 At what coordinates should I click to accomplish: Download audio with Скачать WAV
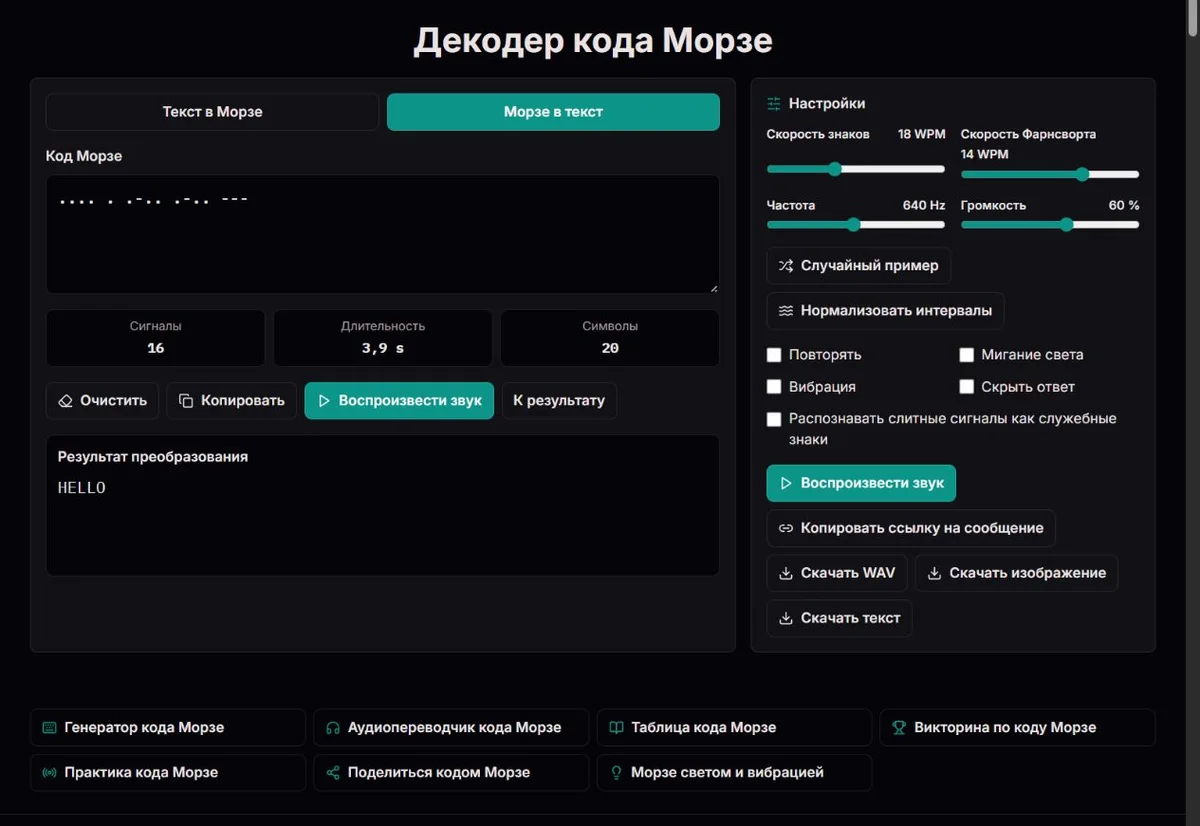[837, 573]
